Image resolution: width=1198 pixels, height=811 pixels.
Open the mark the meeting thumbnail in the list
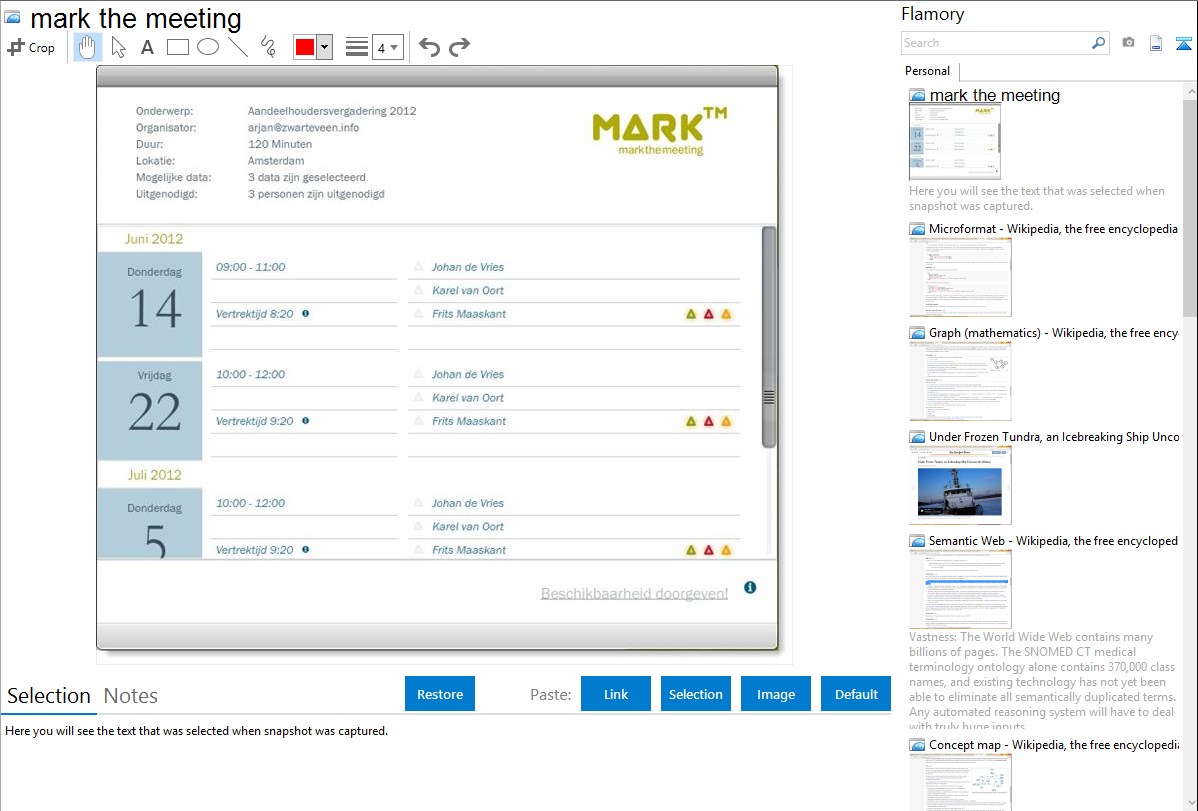[955, 141]
